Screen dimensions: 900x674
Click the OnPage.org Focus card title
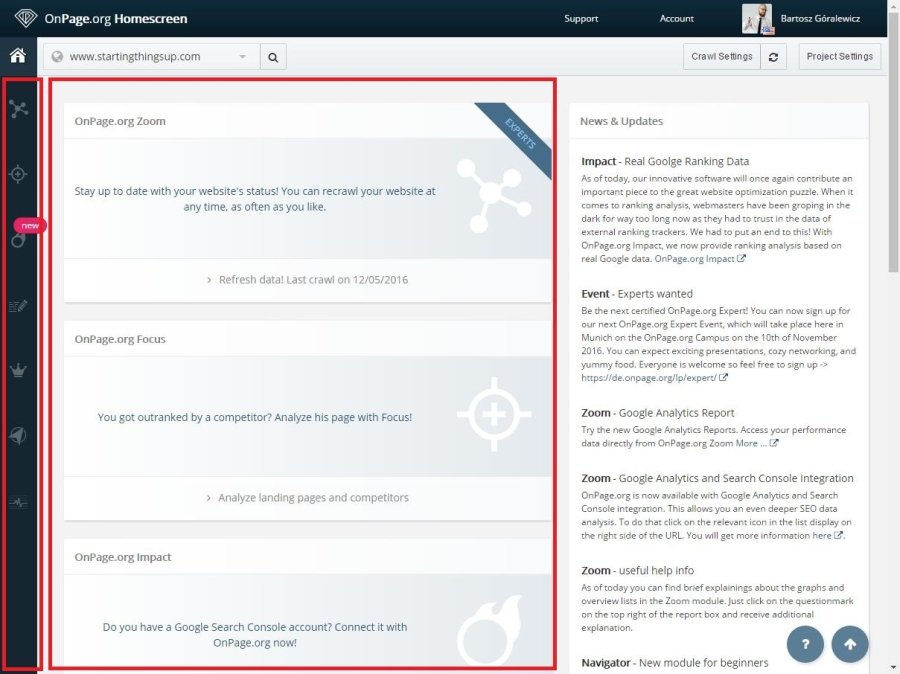120,339
